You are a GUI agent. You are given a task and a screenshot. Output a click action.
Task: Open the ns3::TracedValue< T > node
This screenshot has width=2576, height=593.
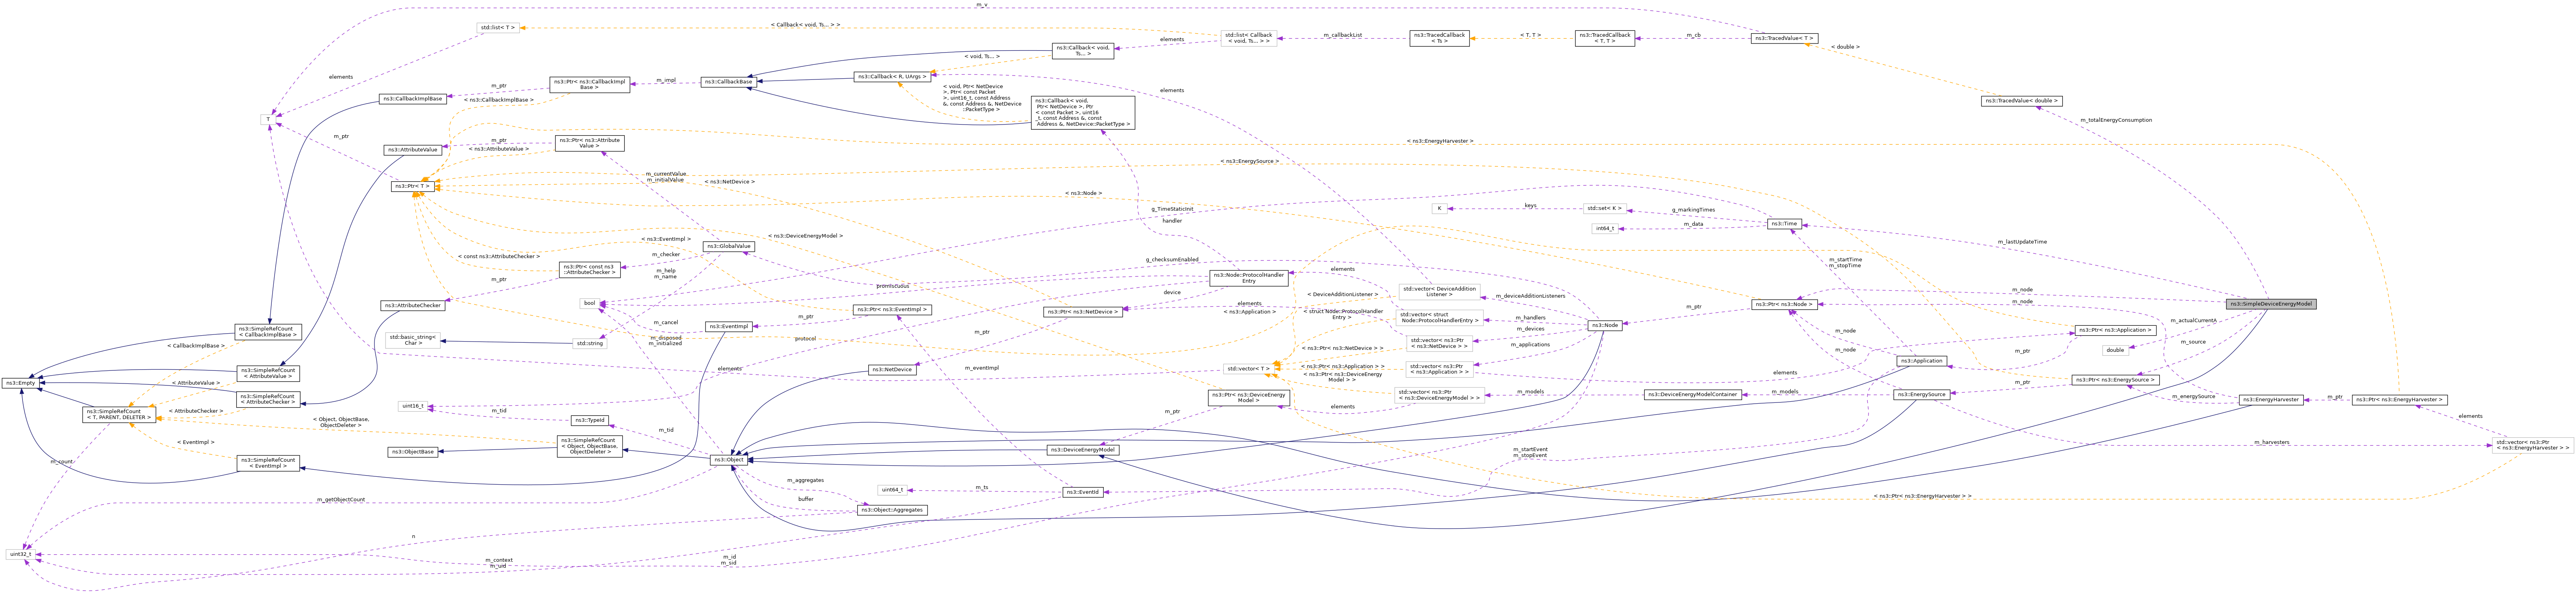tap(1783, 38)
